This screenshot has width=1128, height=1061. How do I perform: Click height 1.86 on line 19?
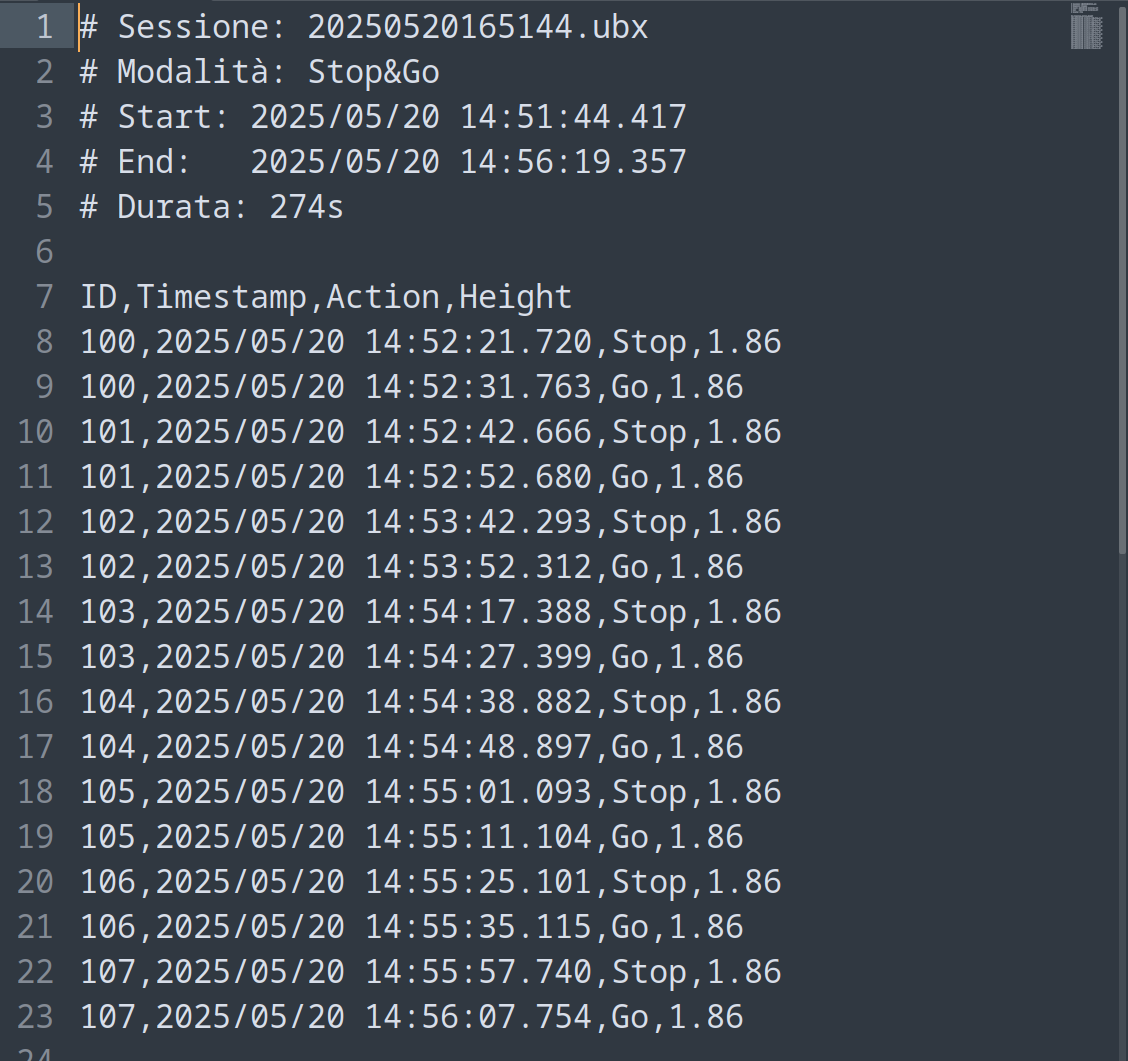click(x=706, y=837)
